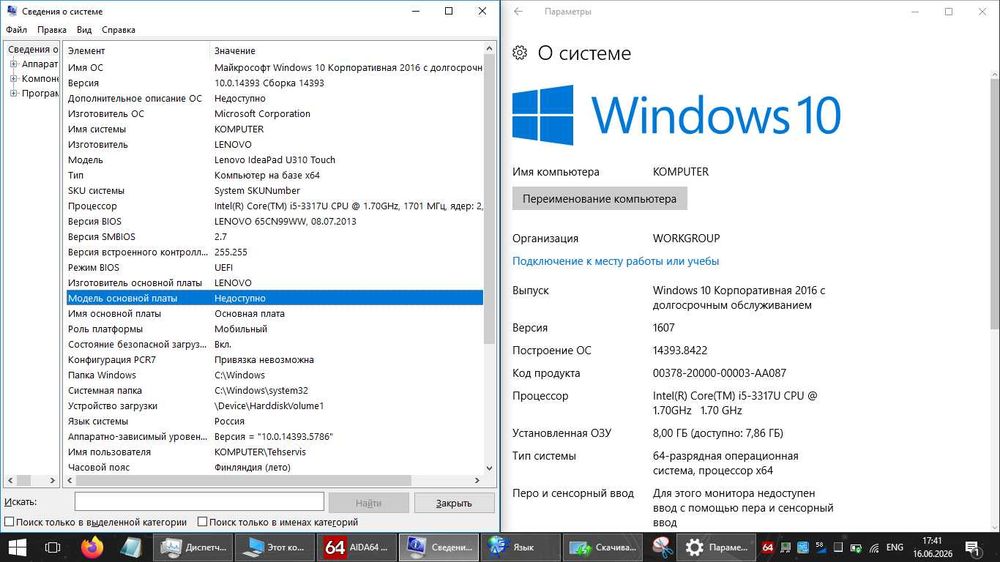Click the Найти button
This screenshot has height=562, width=1000.
click(369, 503)
